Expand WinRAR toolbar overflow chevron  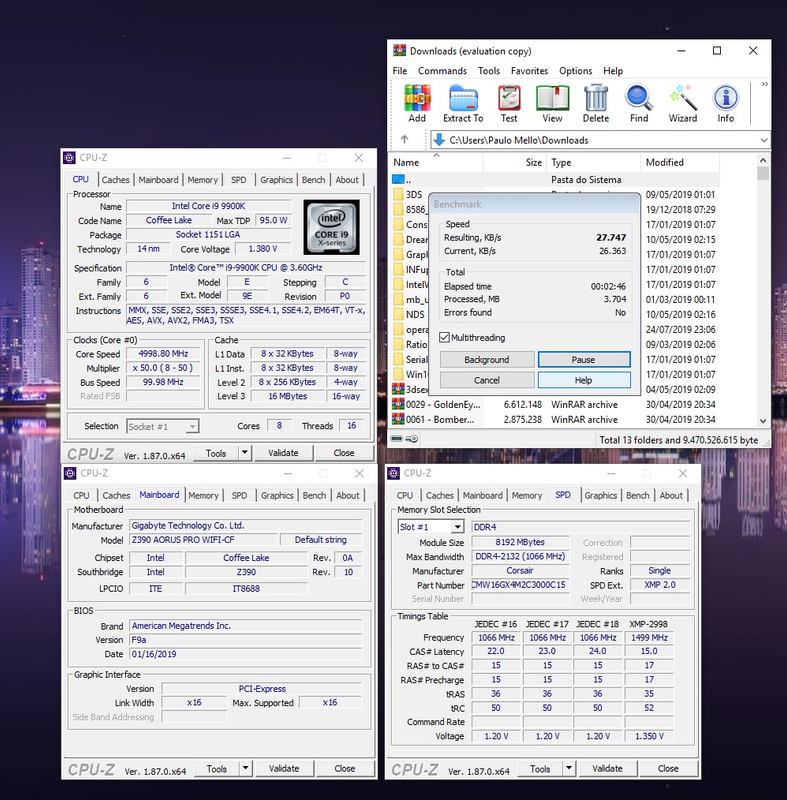764,84
